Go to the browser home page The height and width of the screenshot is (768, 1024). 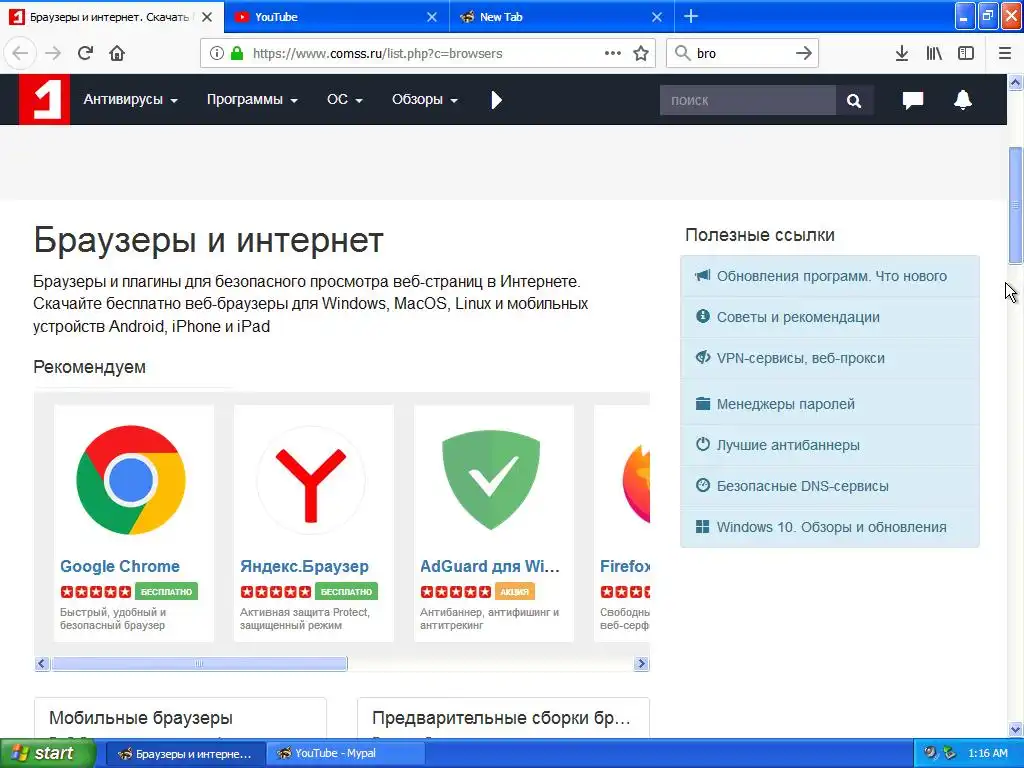pyautogui.click(x=117, y=53)
